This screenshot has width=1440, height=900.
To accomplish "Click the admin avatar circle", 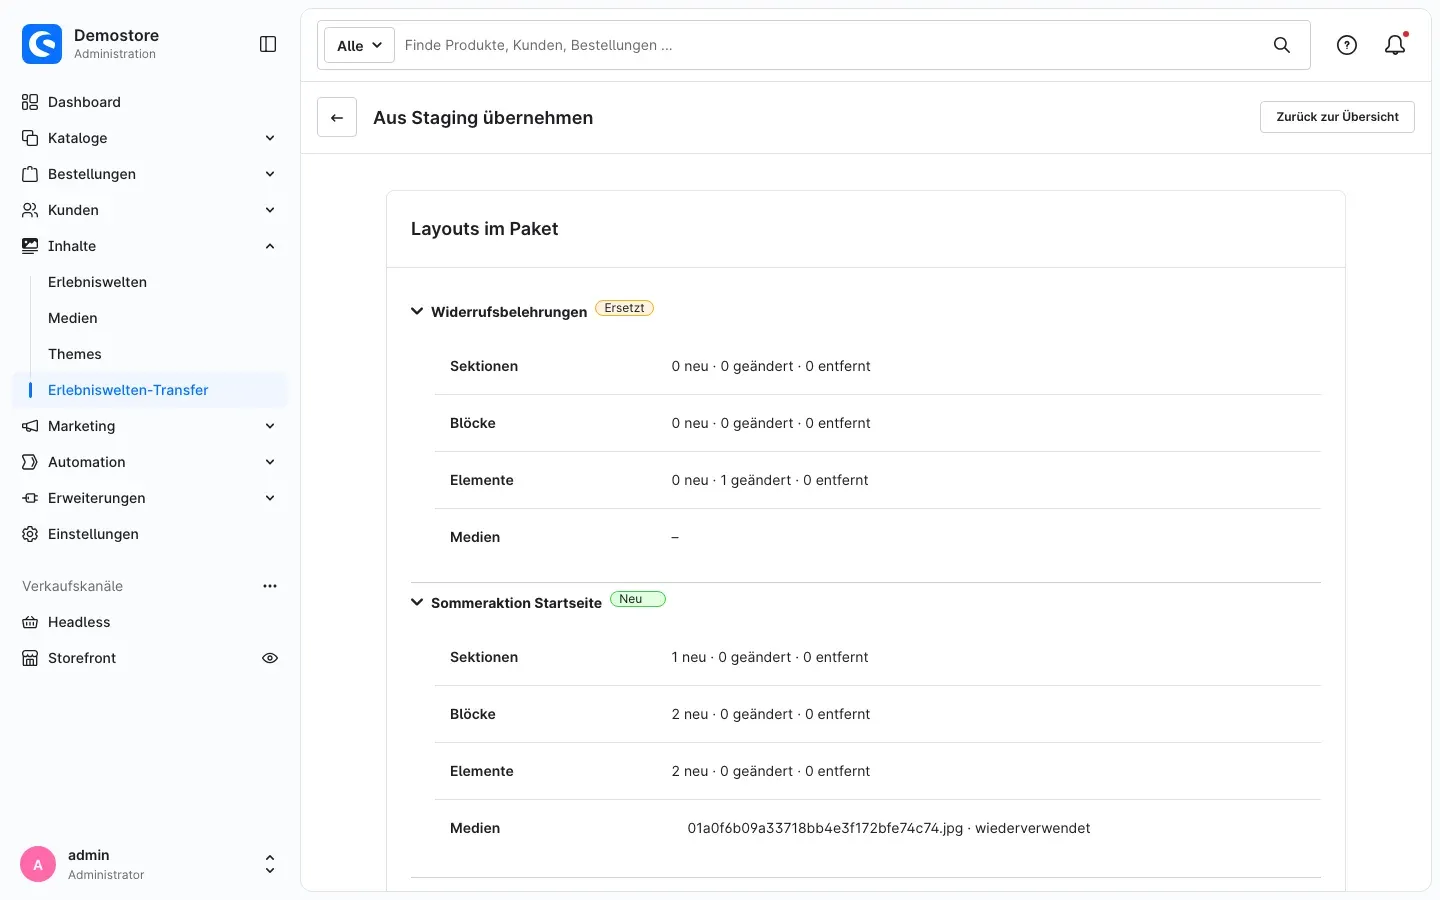I will [x=38, y=864].
